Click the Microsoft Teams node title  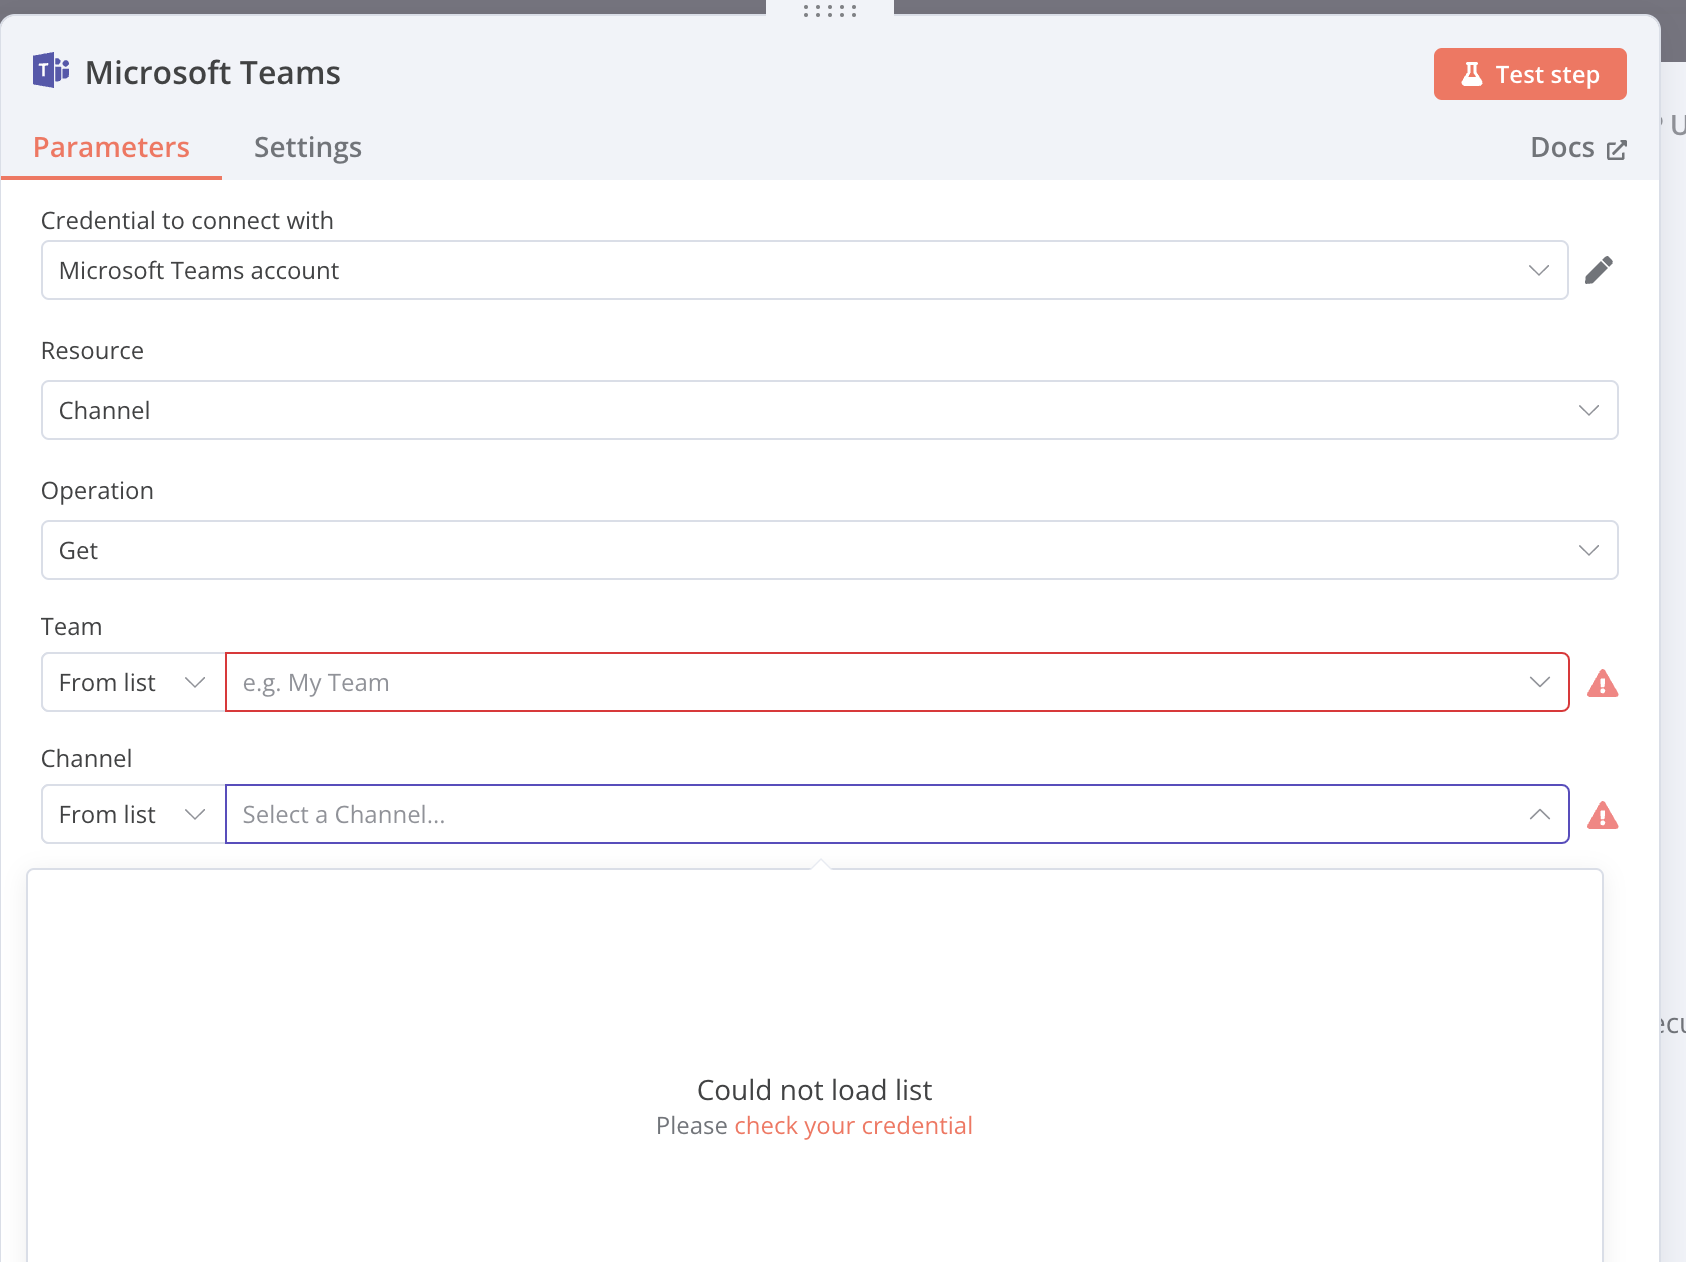(x=213, y=73)
